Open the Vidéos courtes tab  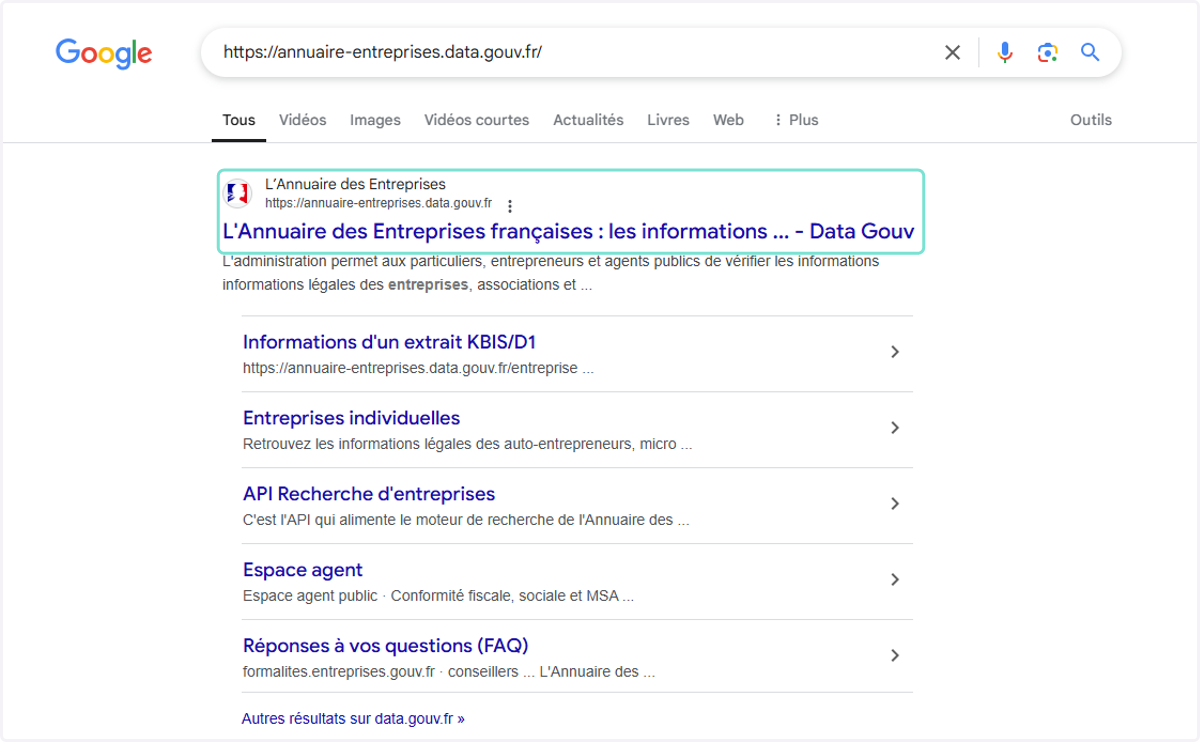pos(477,120)
